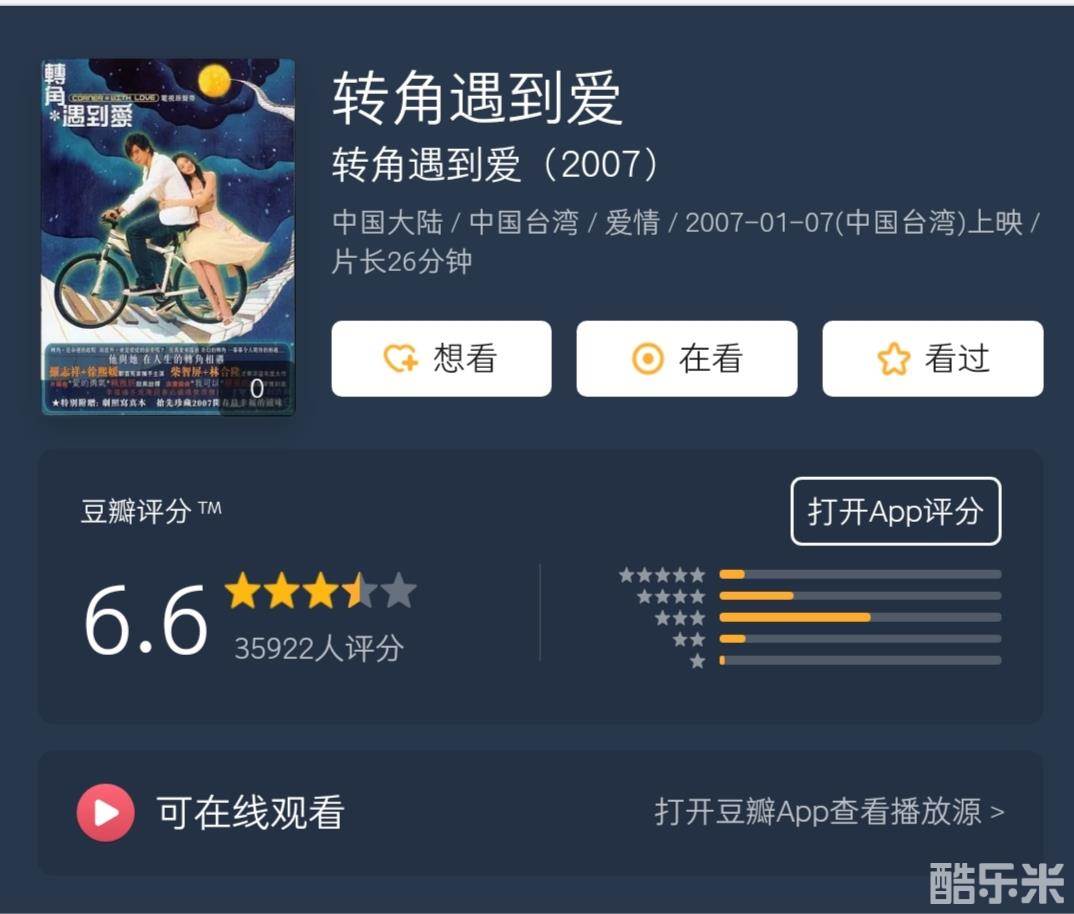Mark the show as 想看
1074x914 pixels.
tap(441, 358)
